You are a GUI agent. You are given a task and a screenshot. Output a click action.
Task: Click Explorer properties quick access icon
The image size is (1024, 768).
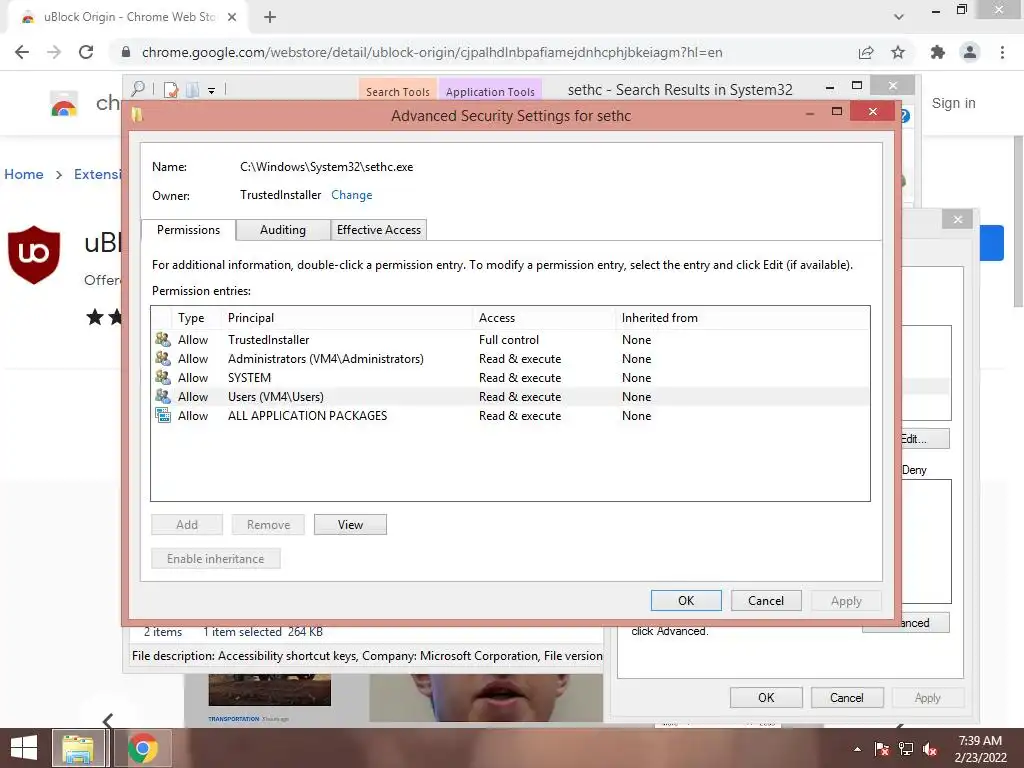(171, 90)
